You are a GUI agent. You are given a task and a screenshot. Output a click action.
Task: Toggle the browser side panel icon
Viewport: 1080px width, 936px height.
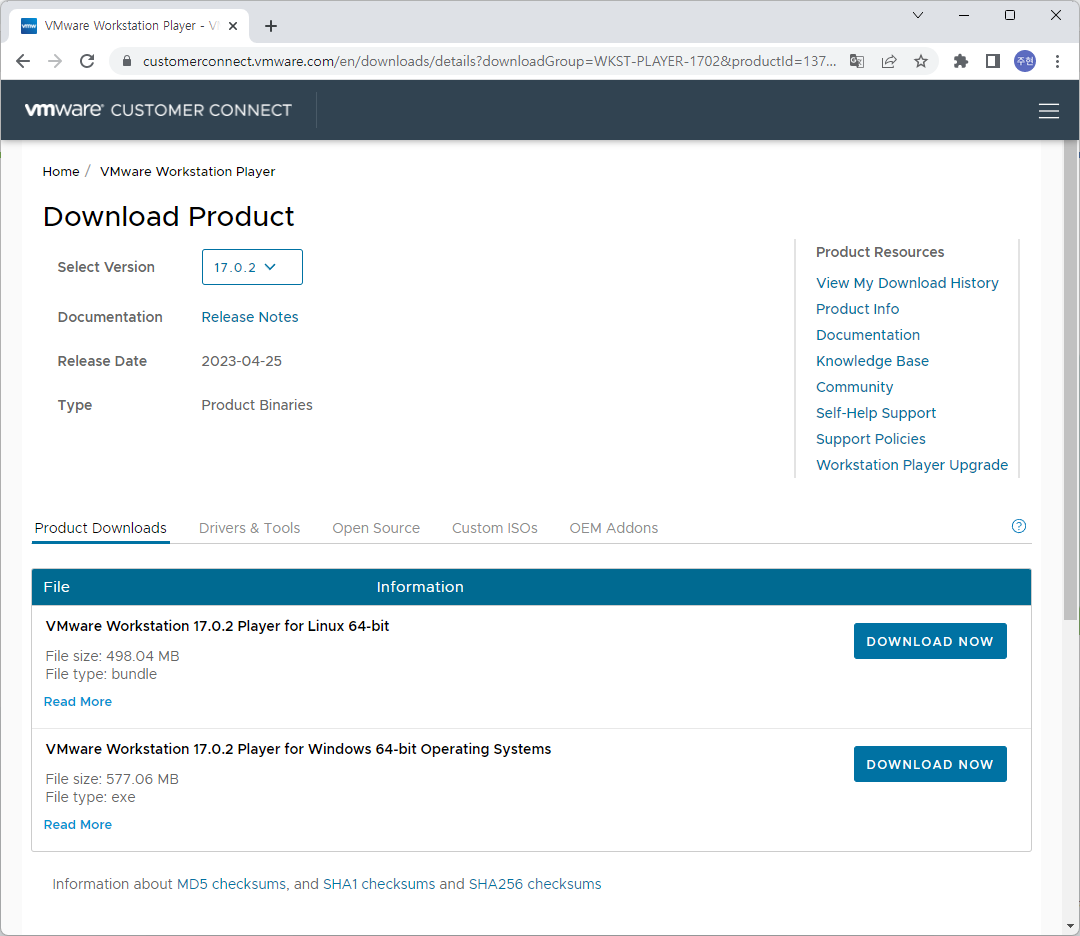point(993,61)
